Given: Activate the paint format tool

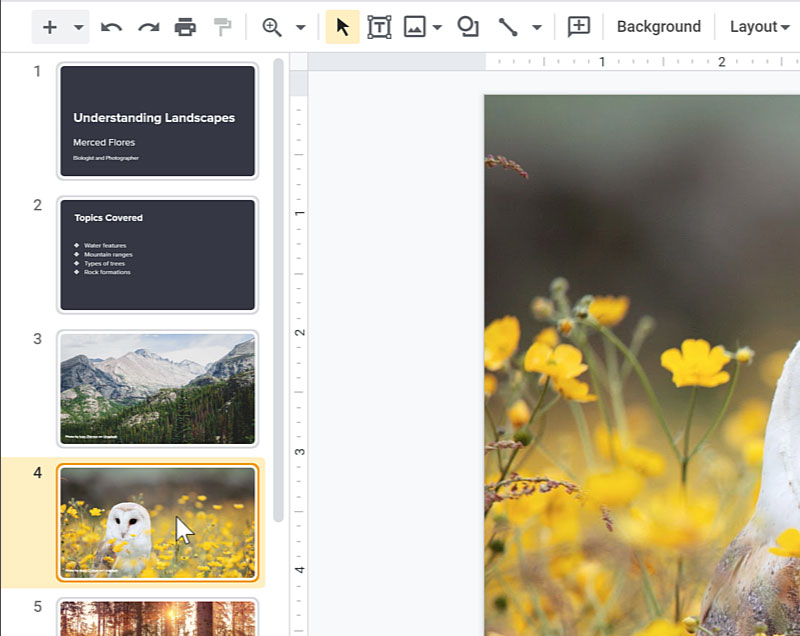Looking at the screenshot, I should [x=222, y=27].
